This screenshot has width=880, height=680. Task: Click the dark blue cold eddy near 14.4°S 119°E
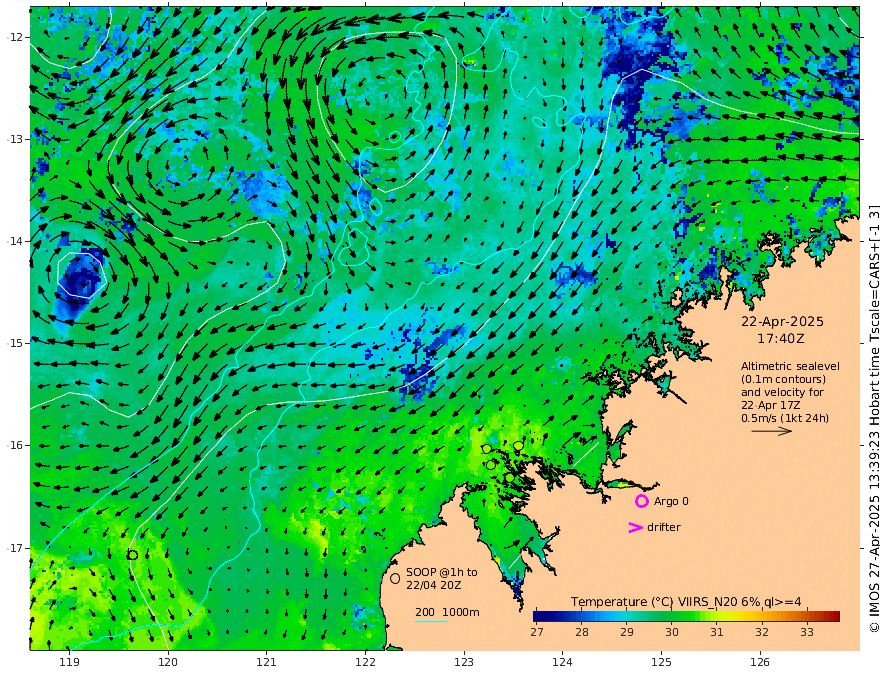pos(80,278)
